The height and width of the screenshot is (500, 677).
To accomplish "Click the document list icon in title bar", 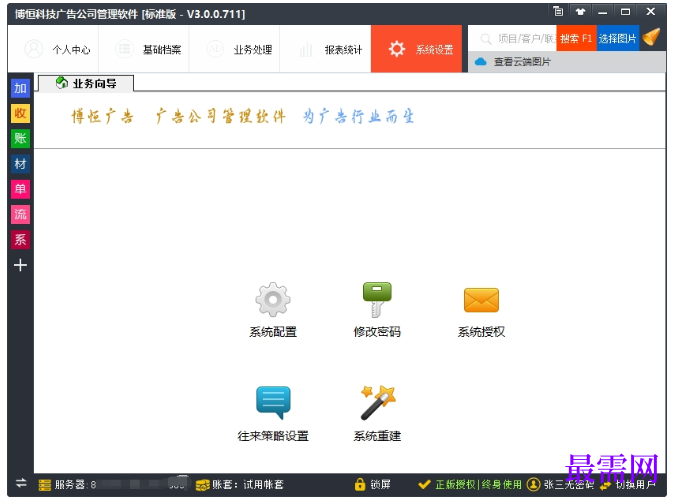I will (558, 12).
